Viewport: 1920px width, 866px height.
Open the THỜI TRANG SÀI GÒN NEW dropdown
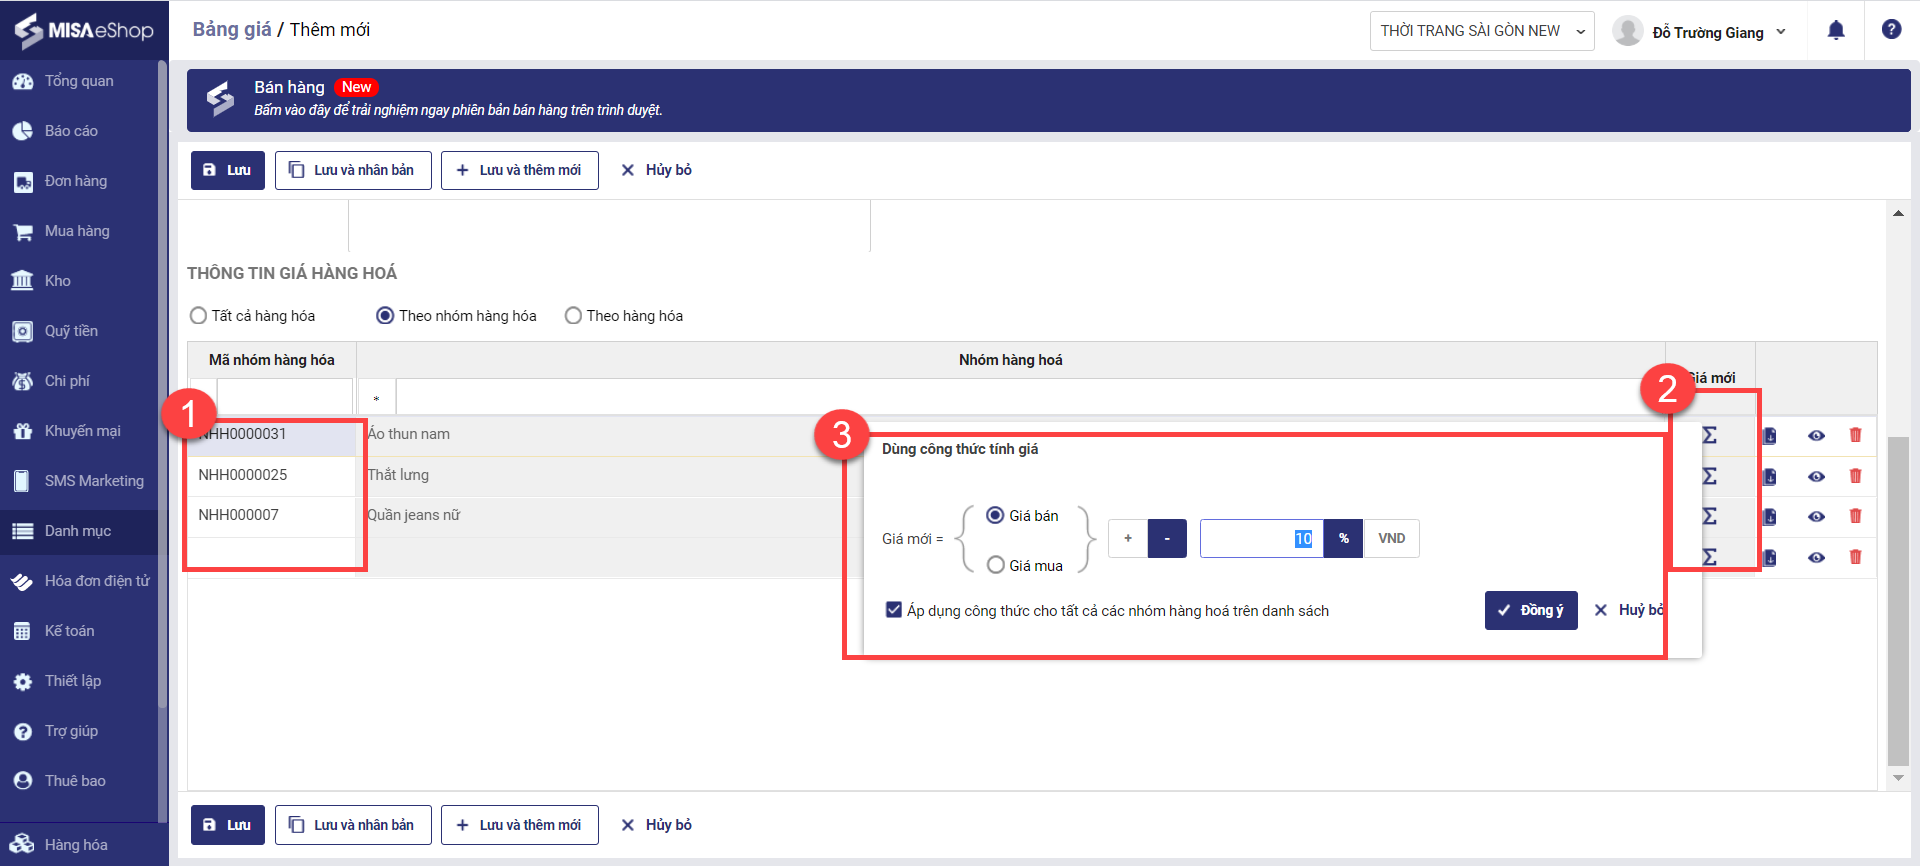1481,31
